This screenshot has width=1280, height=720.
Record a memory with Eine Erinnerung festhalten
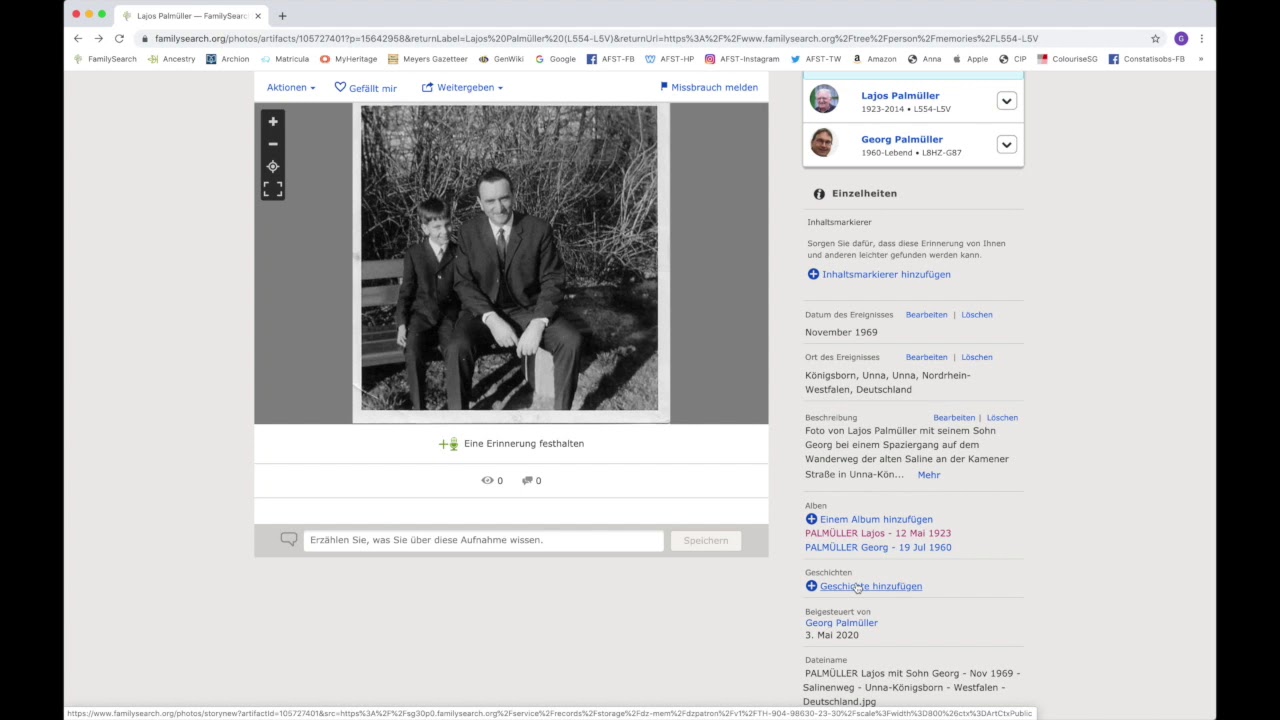coord(511,444)
